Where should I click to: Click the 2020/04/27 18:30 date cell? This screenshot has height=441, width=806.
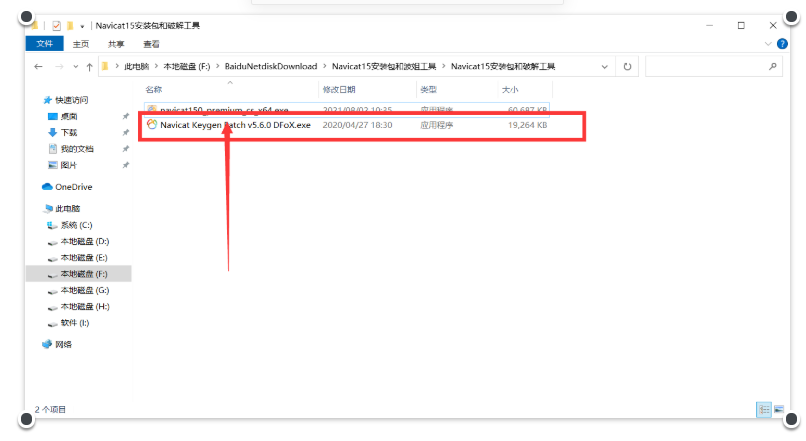point(357,125)
